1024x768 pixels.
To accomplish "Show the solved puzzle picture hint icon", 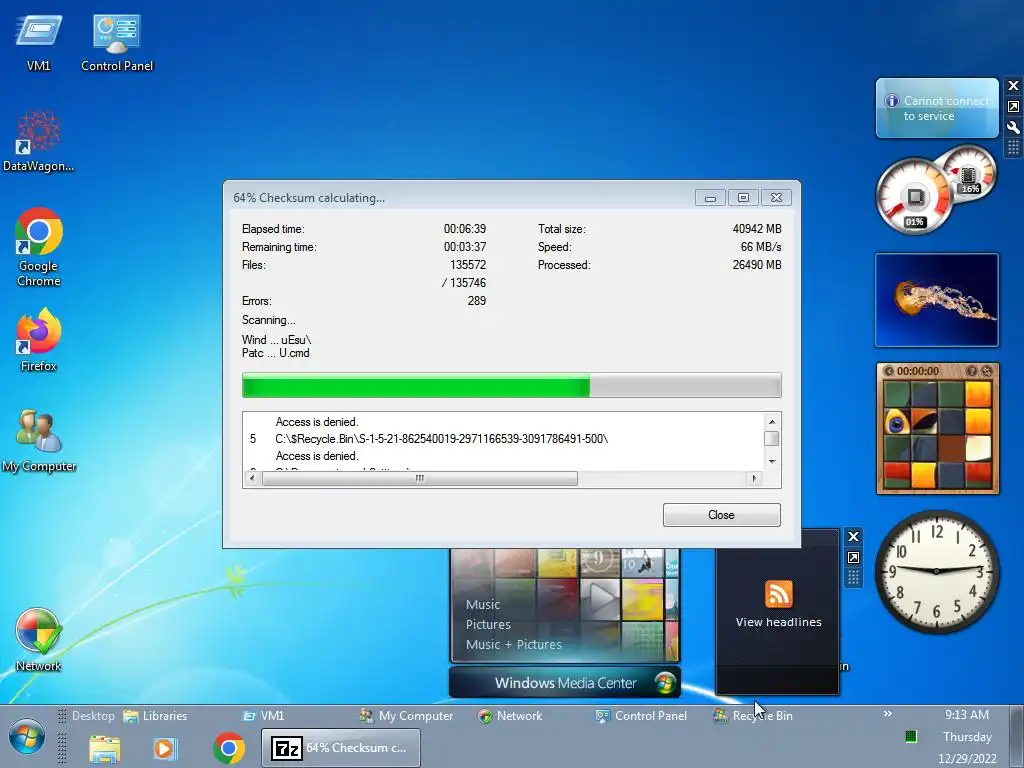I will point(972,371).
